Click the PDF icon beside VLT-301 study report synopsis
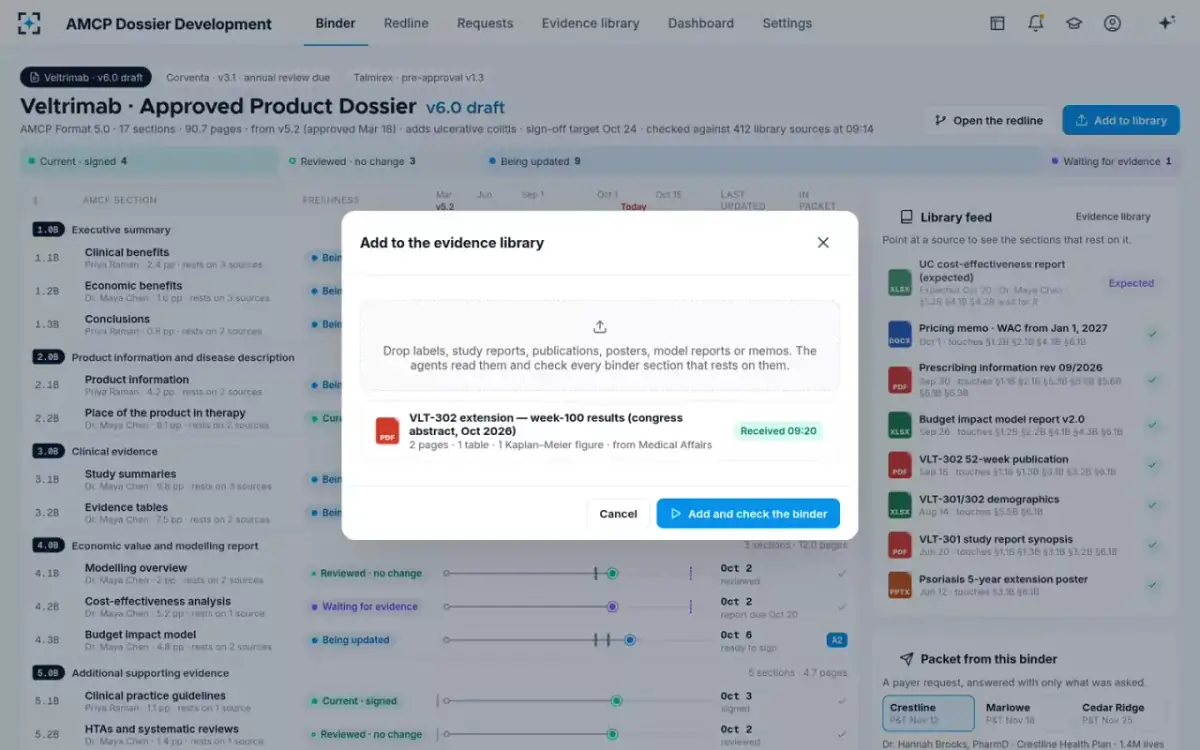This screenshot has width=1200, height=750. pos(900,545)
